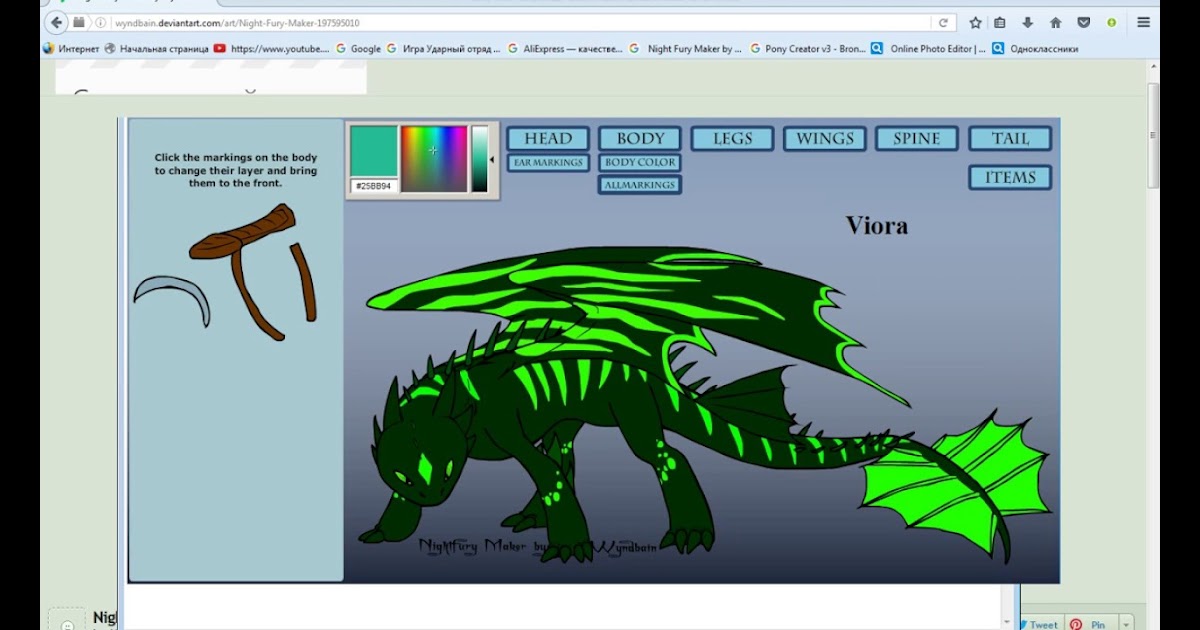Screen dimensions: 1200x630
Task: Open the downloads arrow icon
Action: pos(1027,22)
